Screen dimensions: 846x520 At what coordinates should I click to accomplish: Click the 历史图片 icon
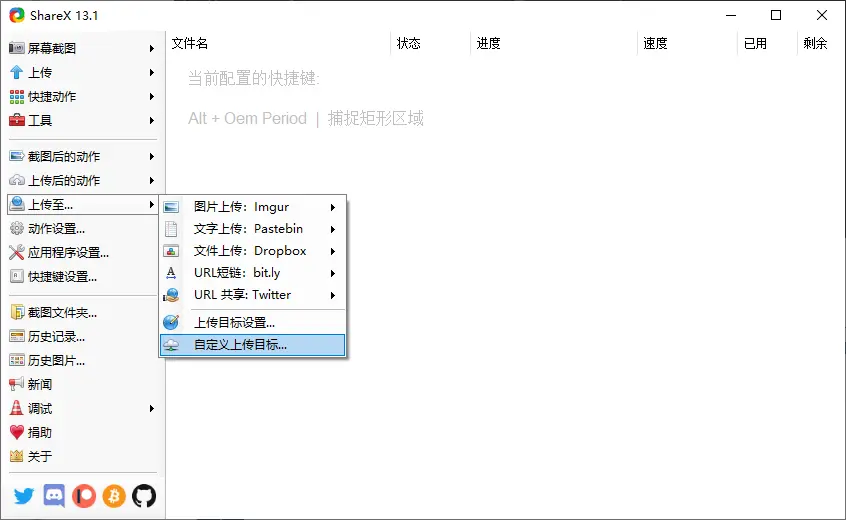click(x=17, y=360)
